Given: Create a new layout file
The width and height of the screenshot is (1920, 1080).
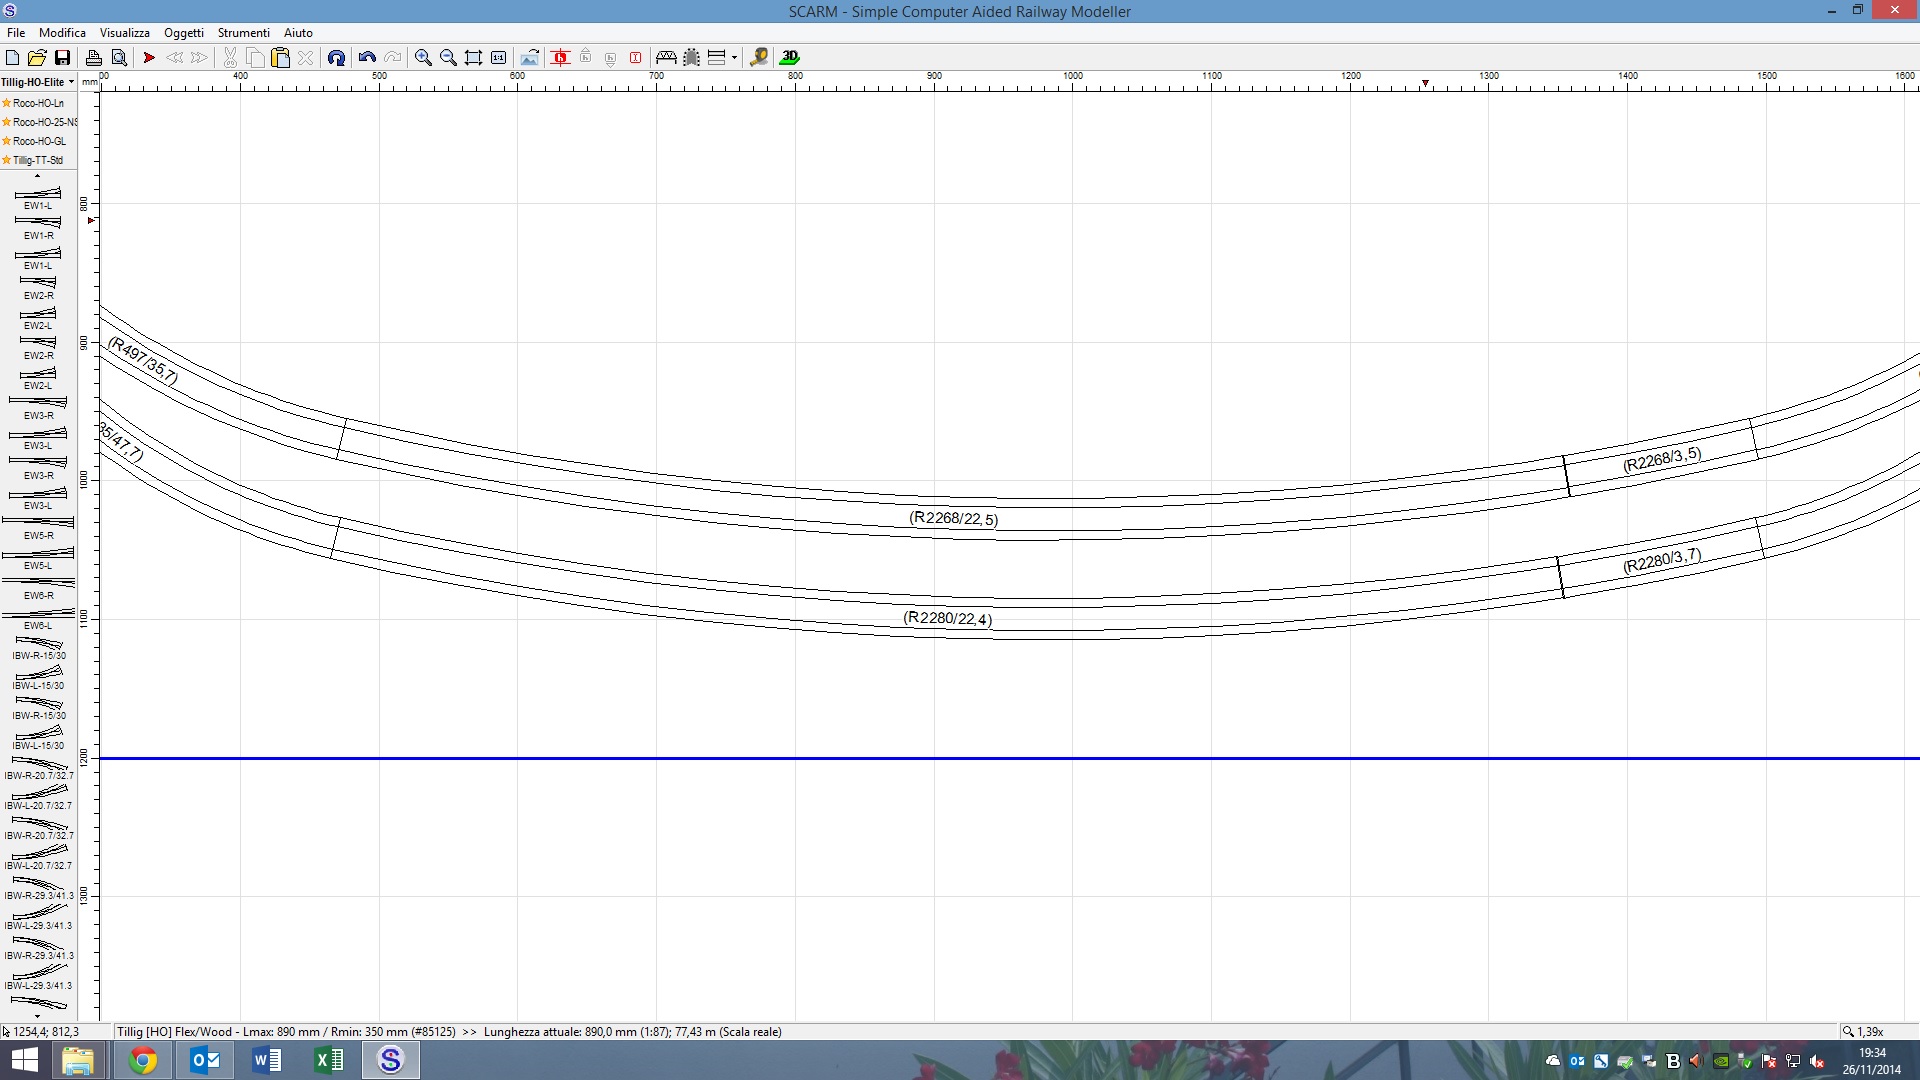Looking at the screenshot, I should [x=13, y=58].
